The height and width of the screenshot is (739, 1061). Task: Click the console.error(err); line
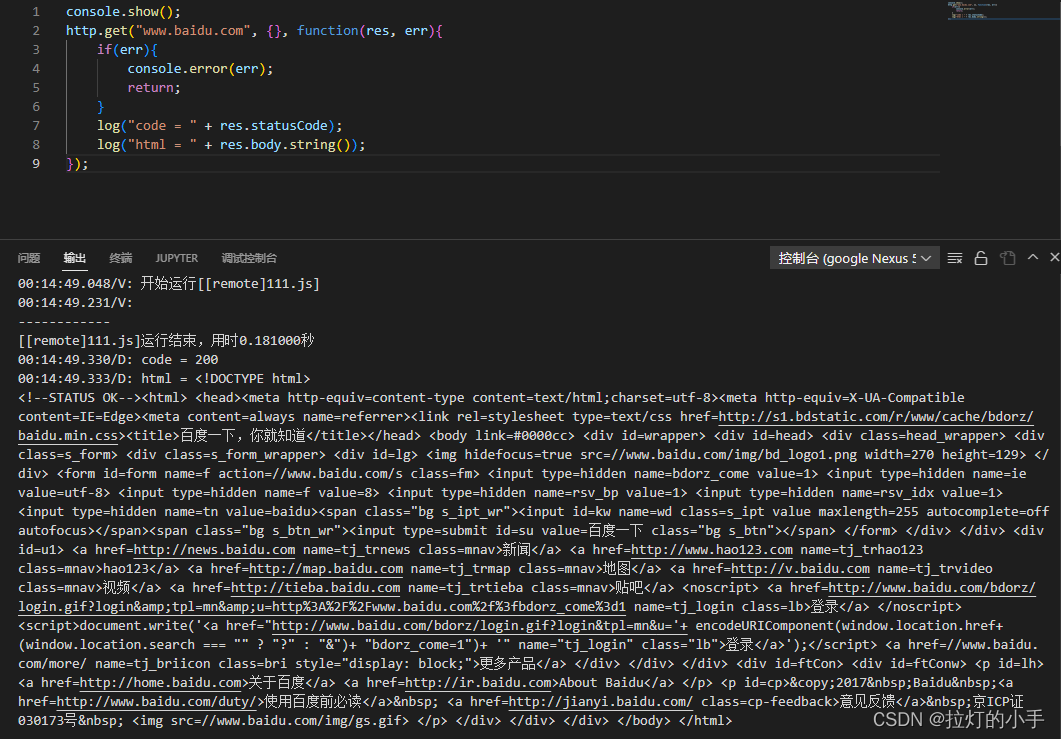(x=200, y=68)
